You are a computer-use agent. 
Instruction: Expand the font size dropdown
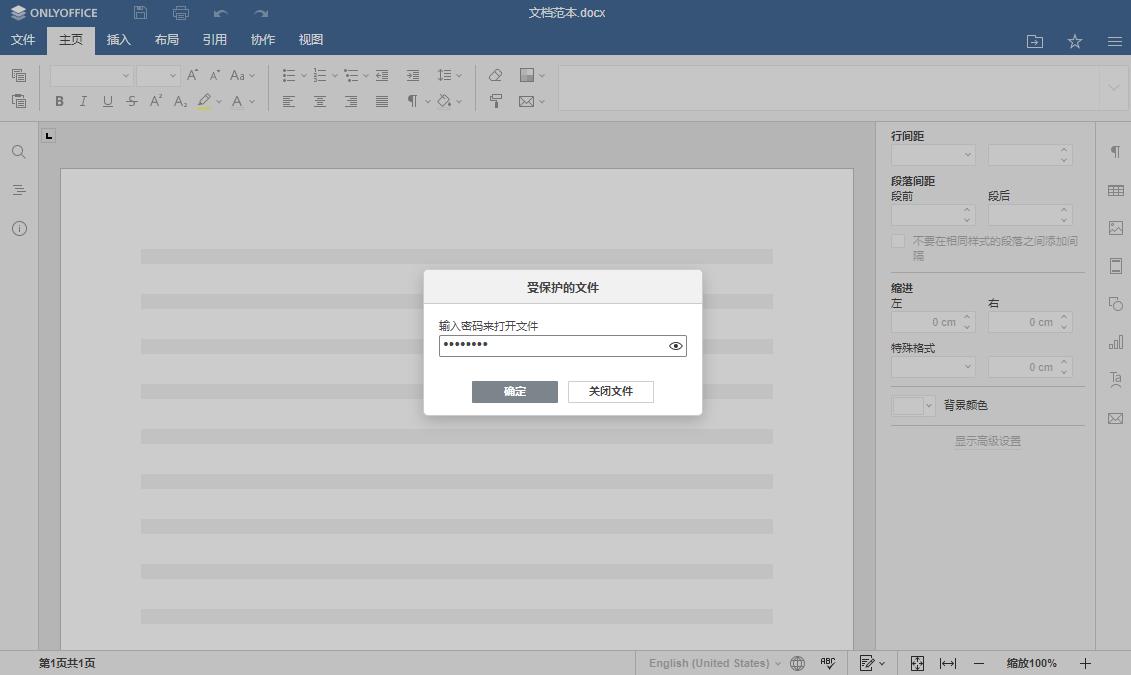pos(172,75)
